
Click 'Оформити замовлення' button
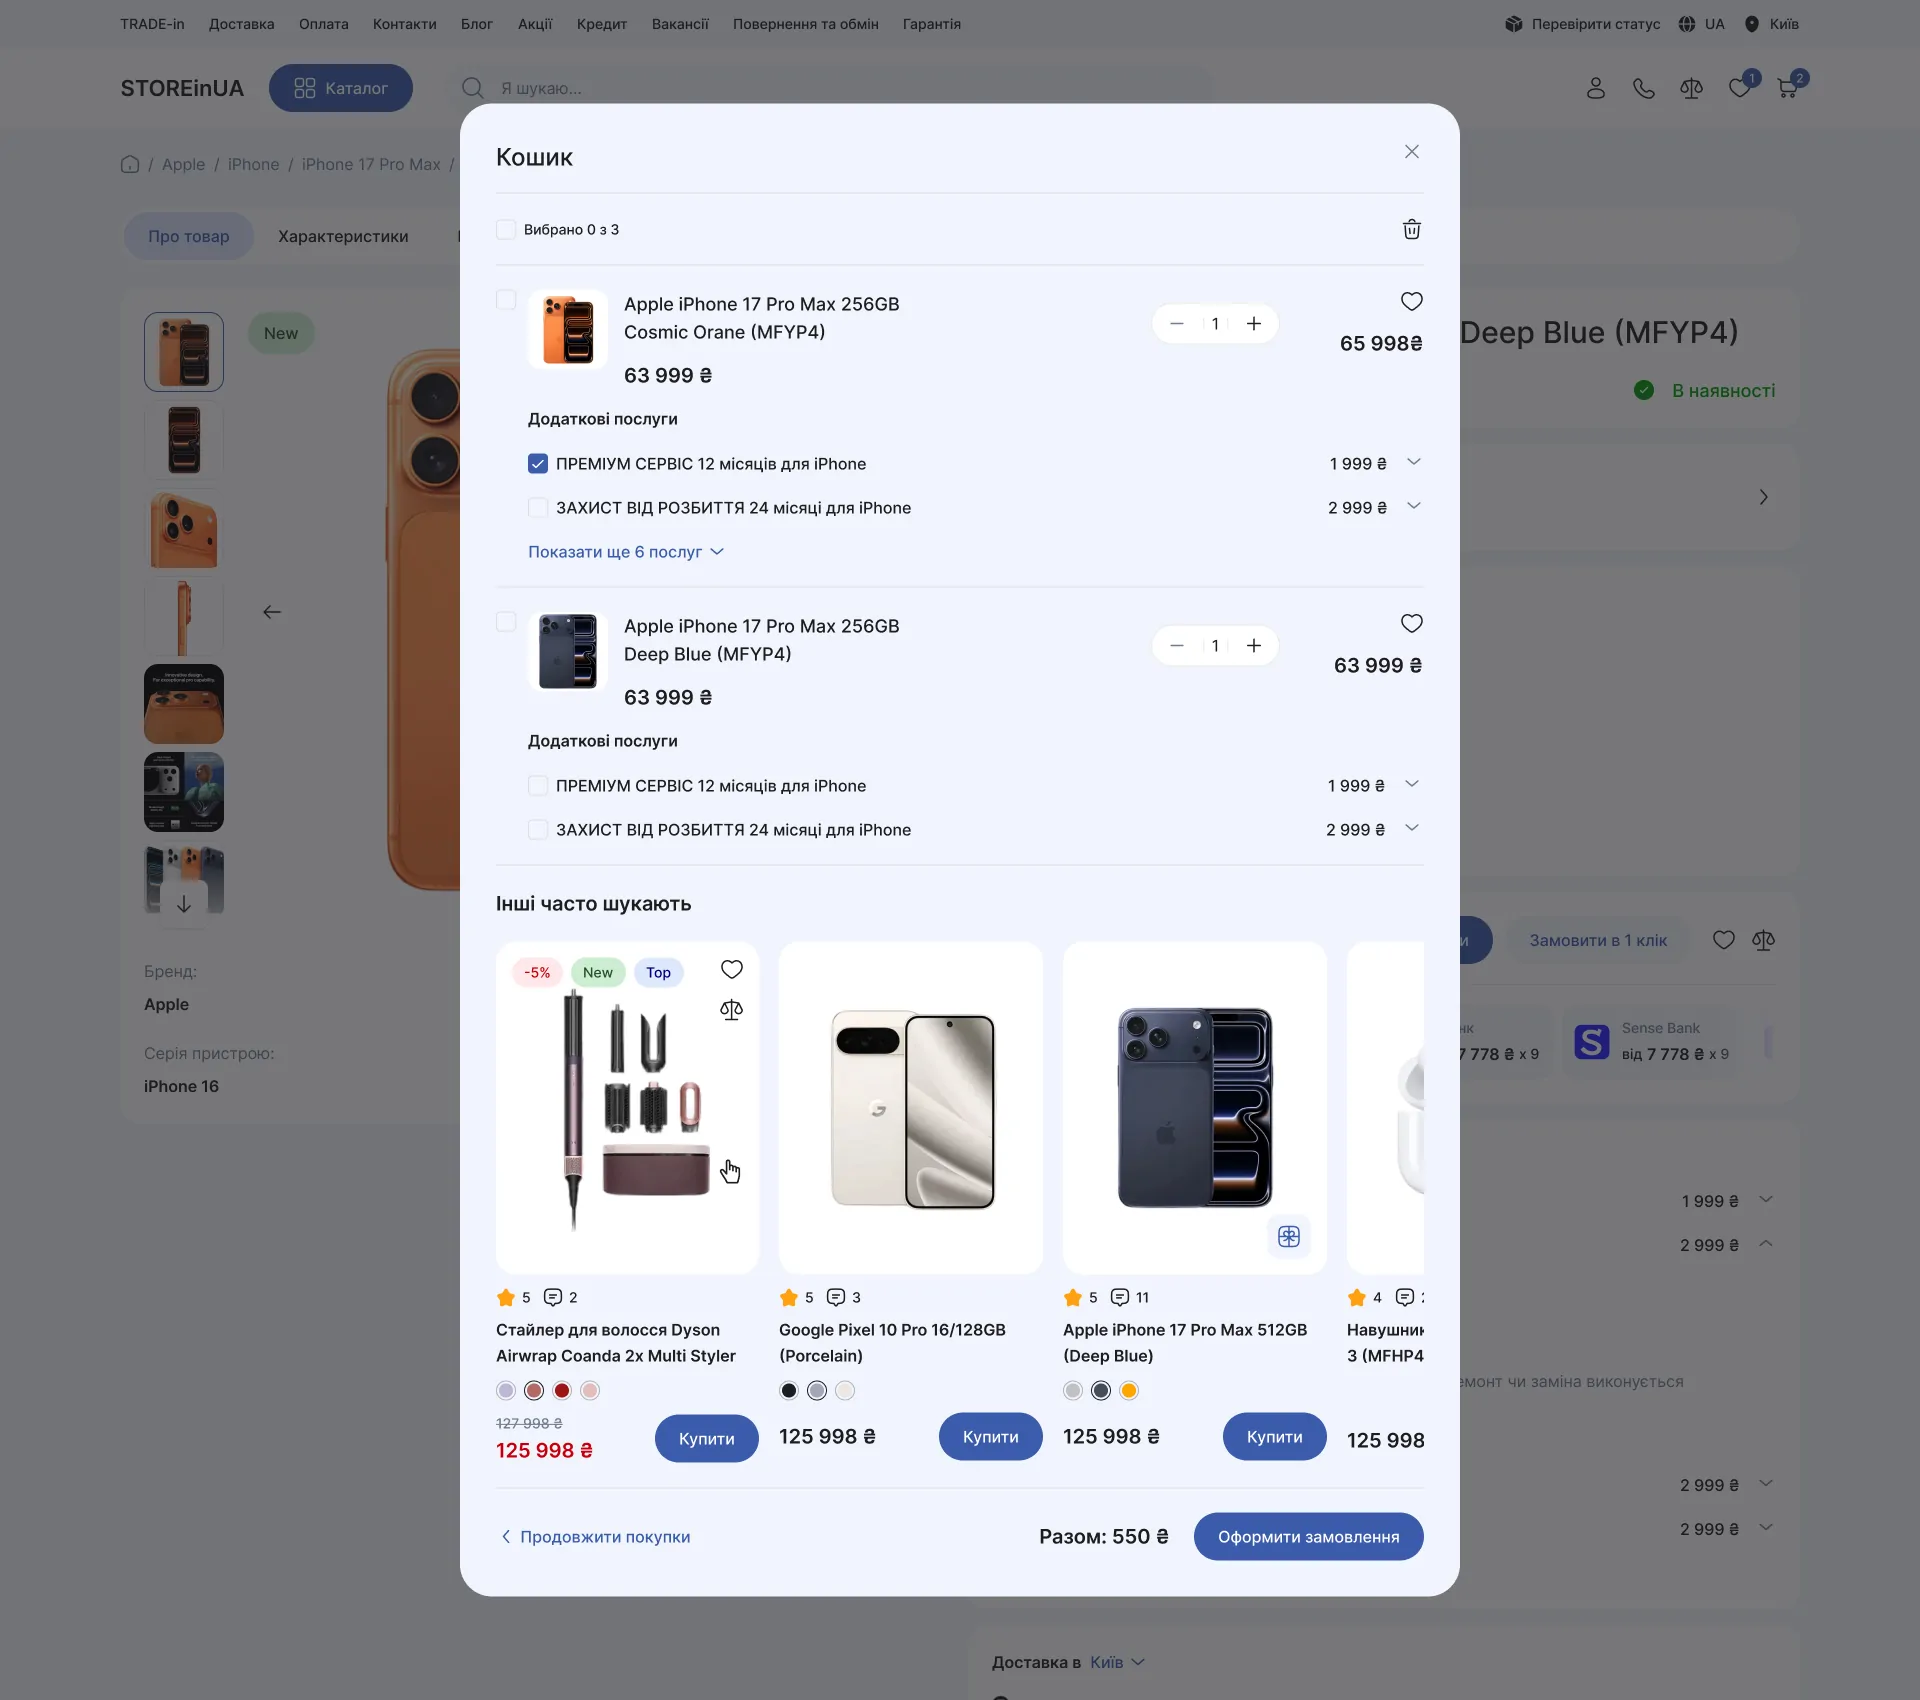(1308, 1536)
